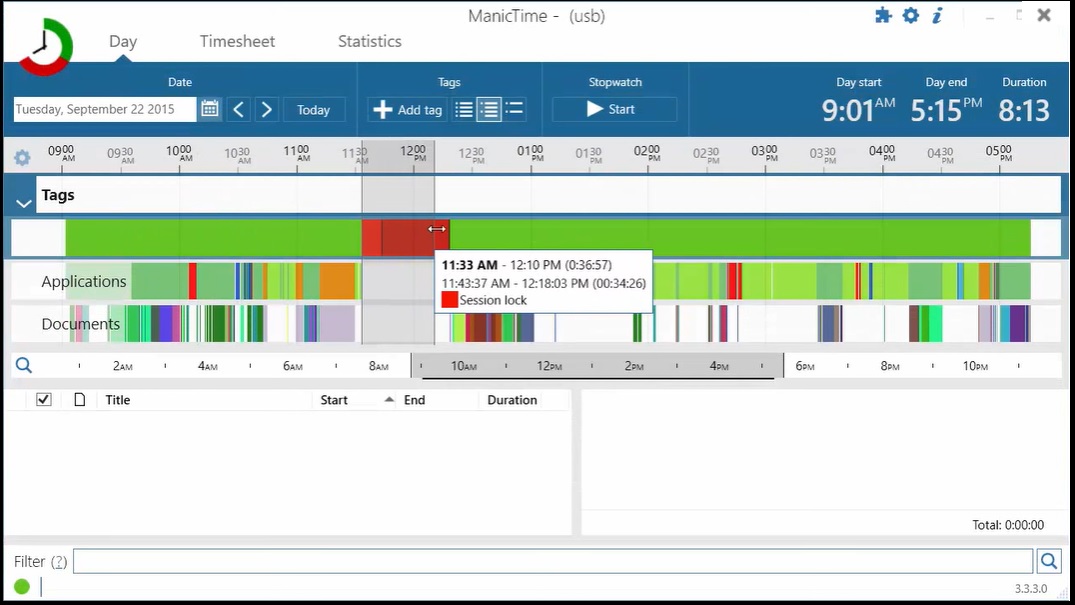1075x605 pixels.
Task: Click the 10:00 AM marker on timeline ruler
Action: (x=179, y=154)
